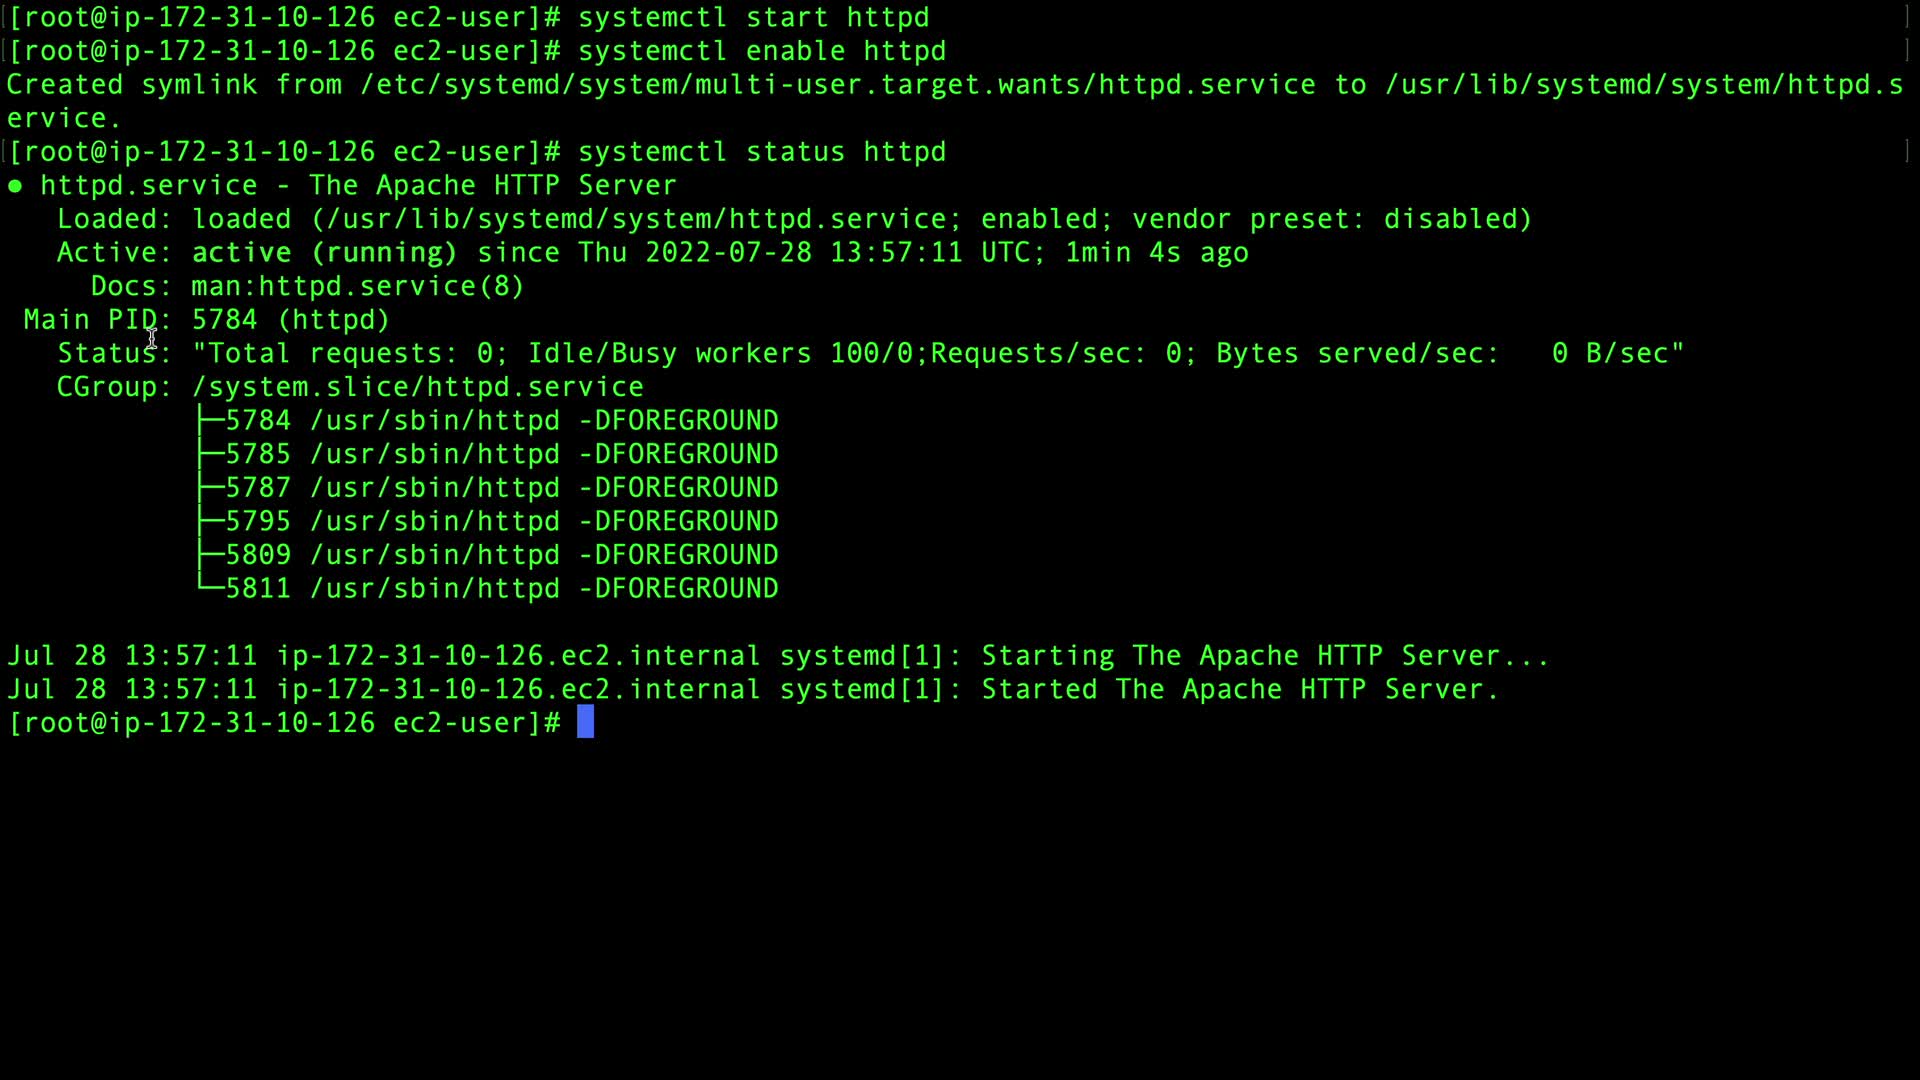Click the /system.slice/httpd.service CGroup path
Screen dimensions: 1920x1080
pyautogui.click(x=417, y=387)
